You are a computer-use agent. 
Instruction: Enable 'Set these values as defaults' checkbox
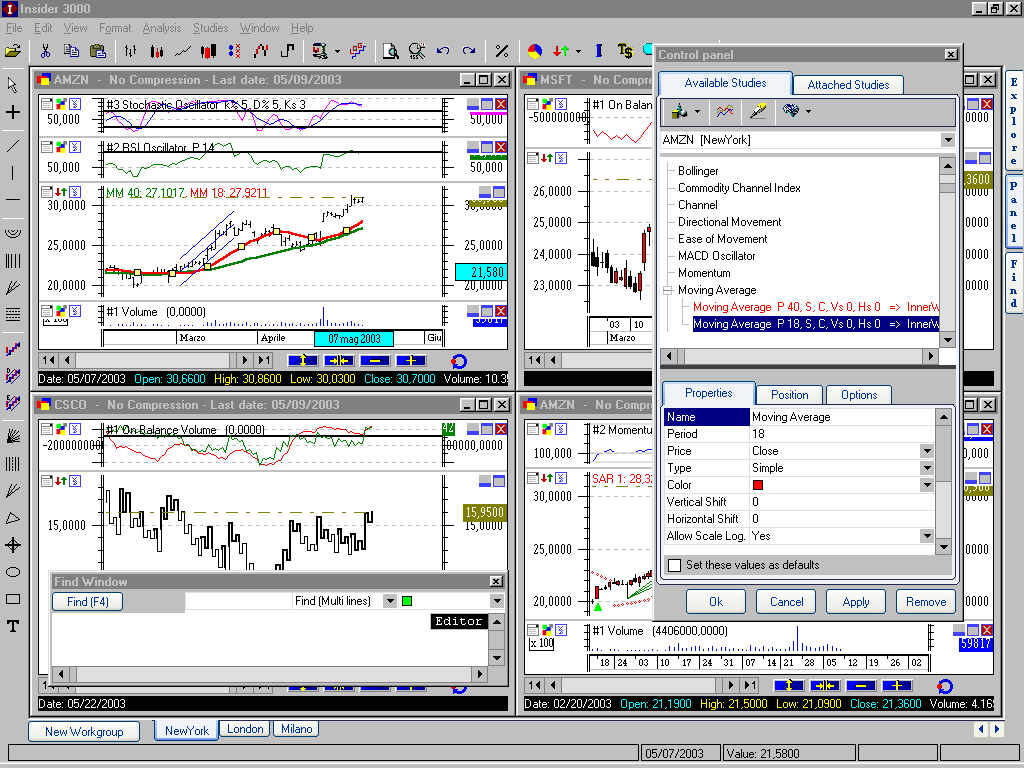click(x=675, y=565)
